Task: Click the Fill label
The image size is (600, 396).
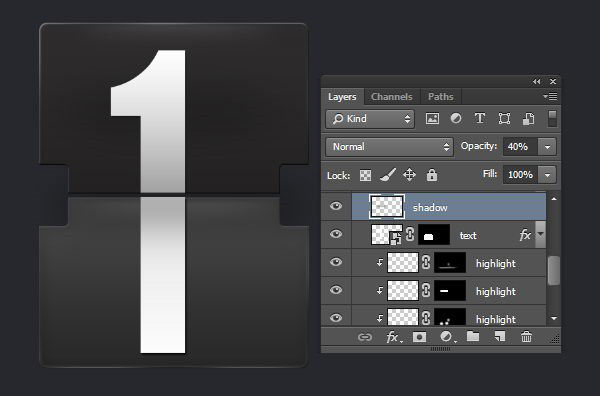Action: (x=490, y=174)
